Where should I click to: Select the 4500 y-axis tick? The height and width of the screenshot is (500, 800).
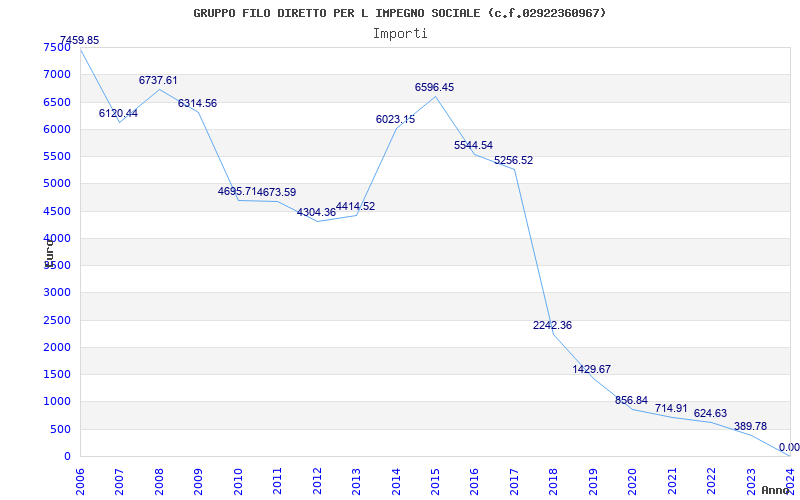coord(57,211)
